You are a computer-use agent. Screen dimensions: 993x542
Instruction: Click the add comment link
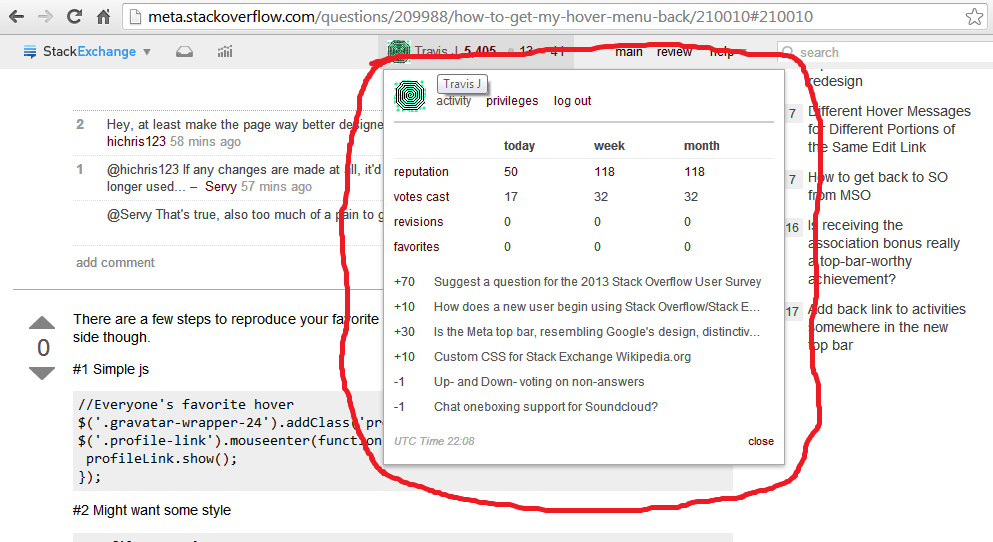(115, 262)
